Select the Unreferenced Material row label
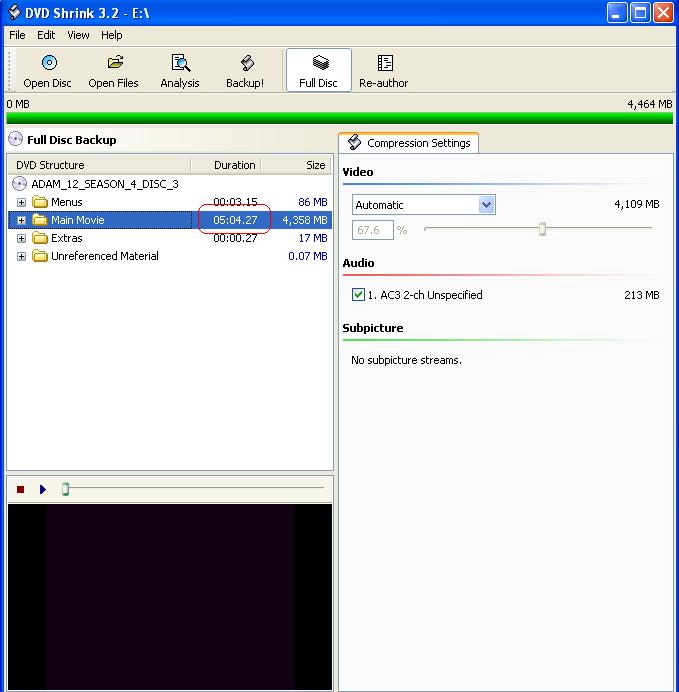Image resolution: width=679 pixels, height=692 pixels. 105,256
